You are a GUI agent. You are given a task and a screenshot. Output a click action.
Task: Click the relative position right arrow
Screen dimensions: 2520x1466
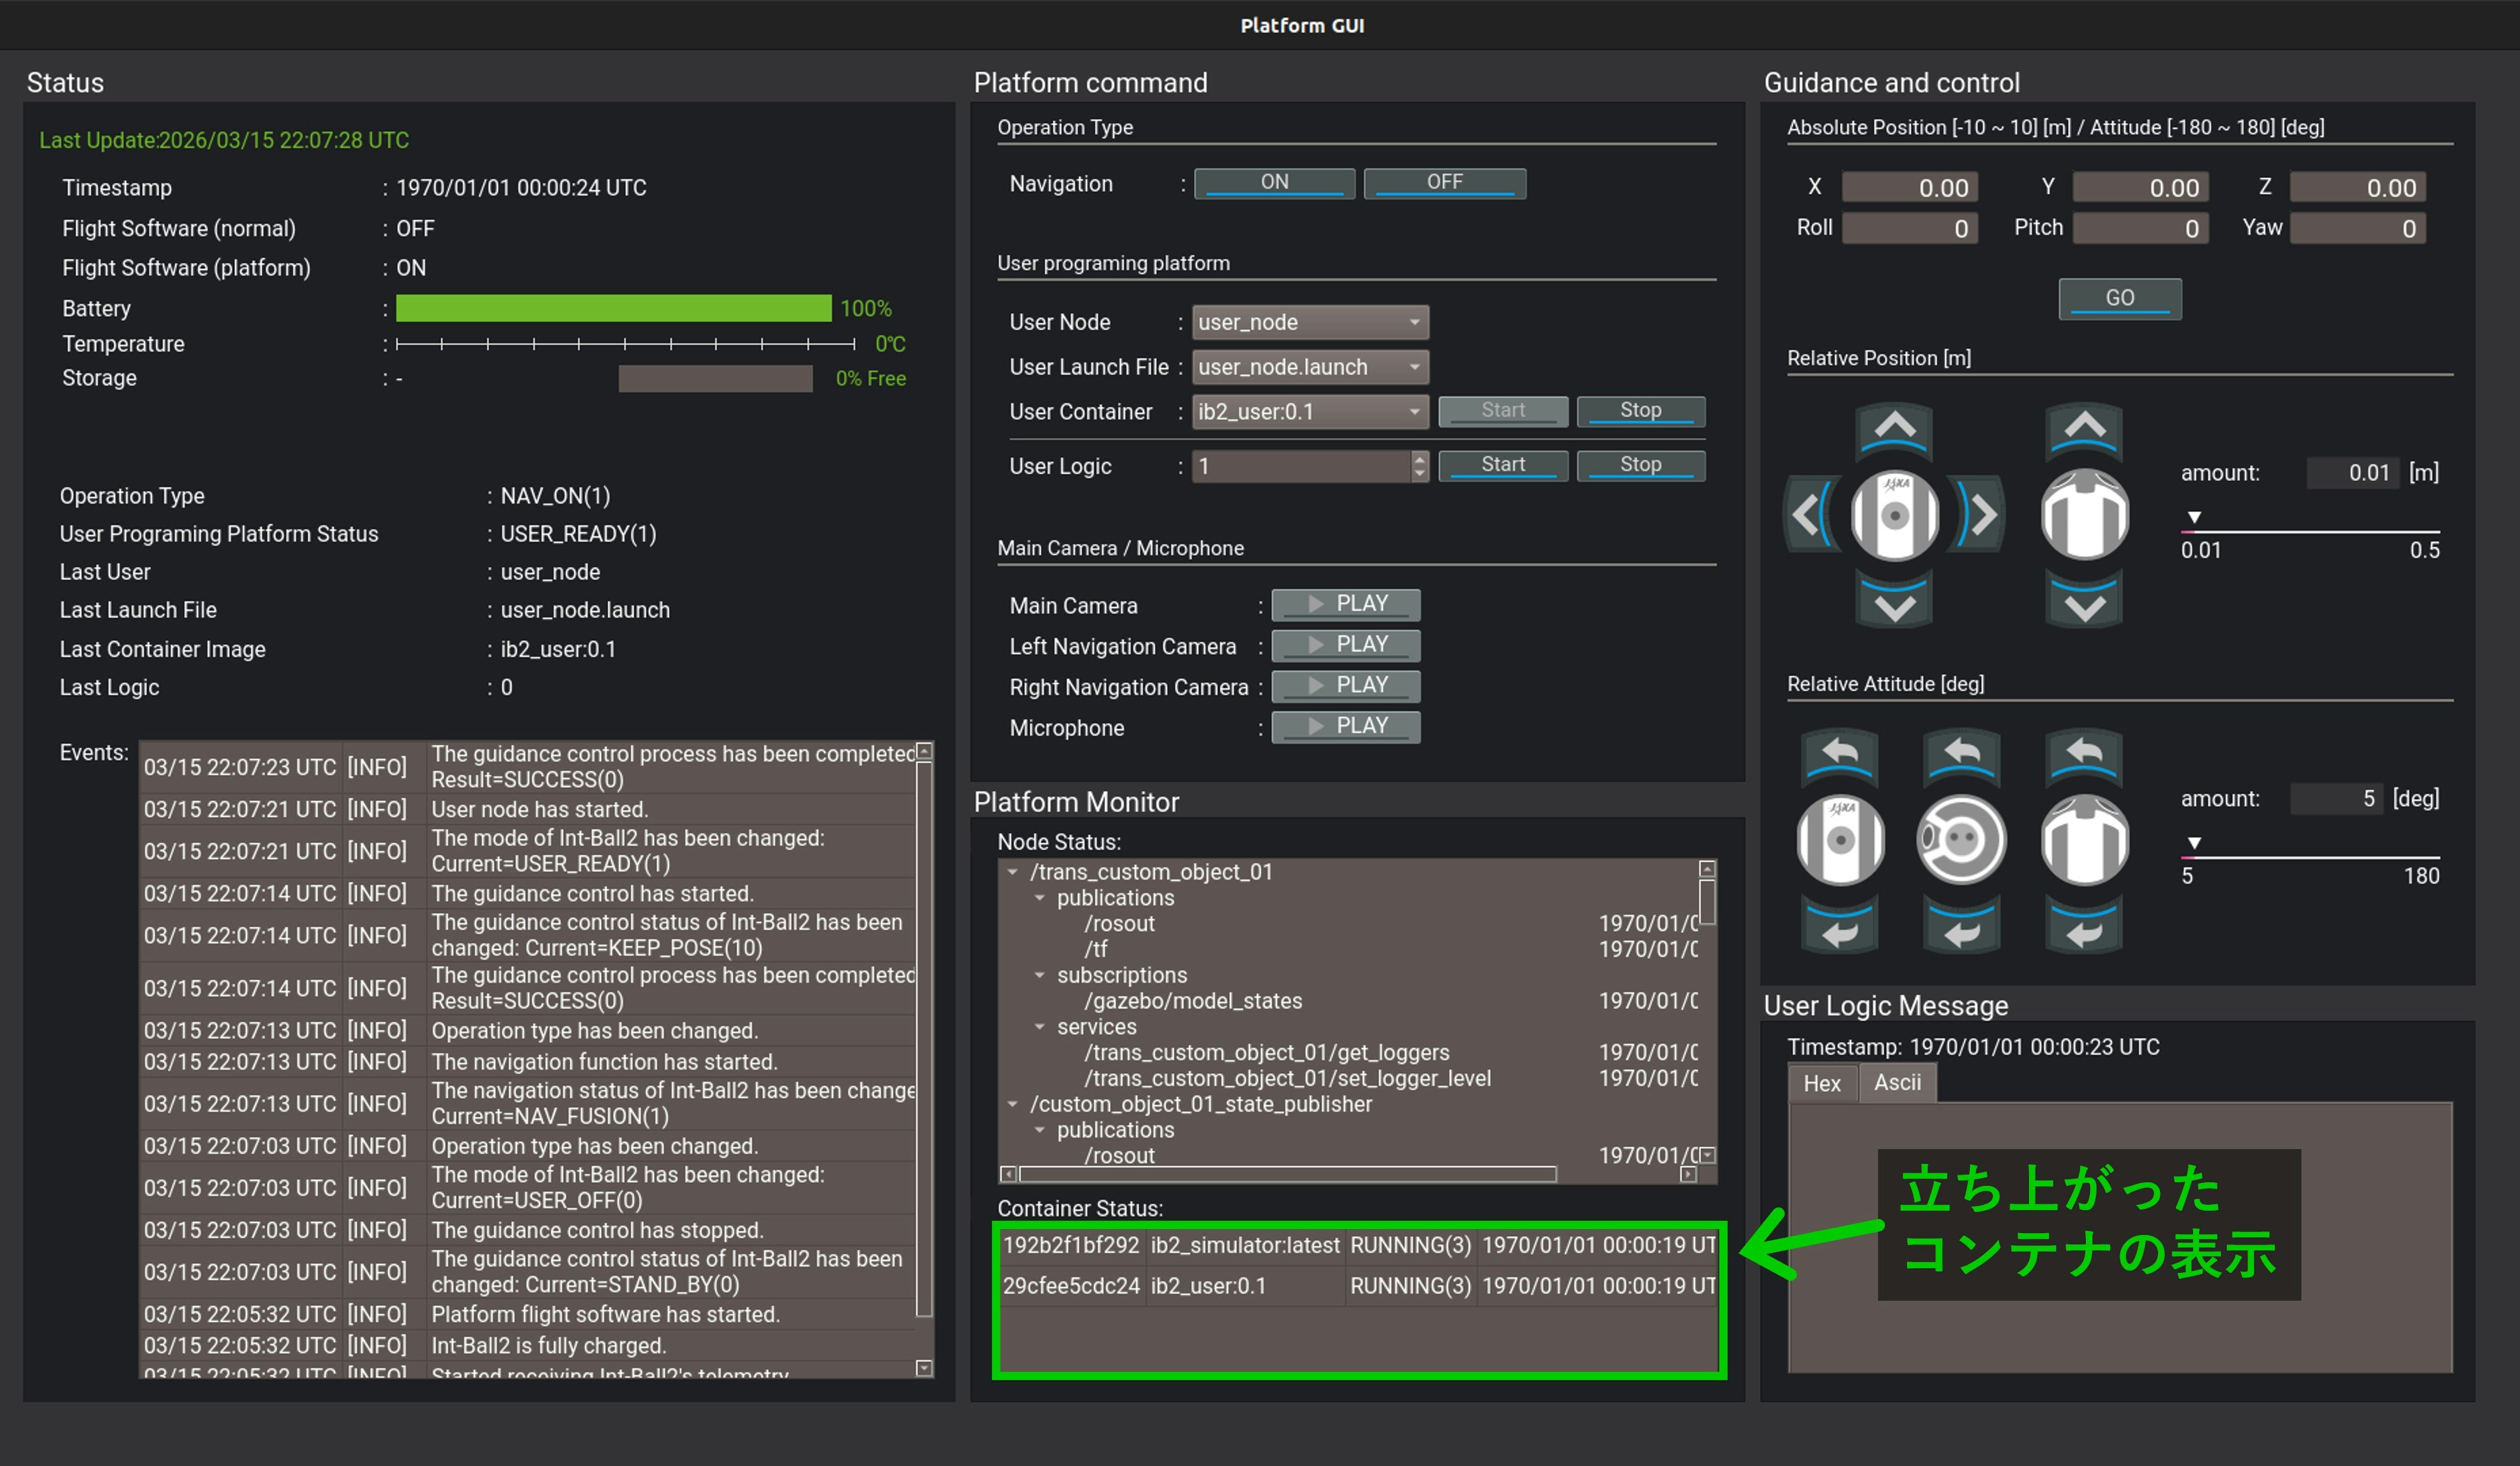1982,516
